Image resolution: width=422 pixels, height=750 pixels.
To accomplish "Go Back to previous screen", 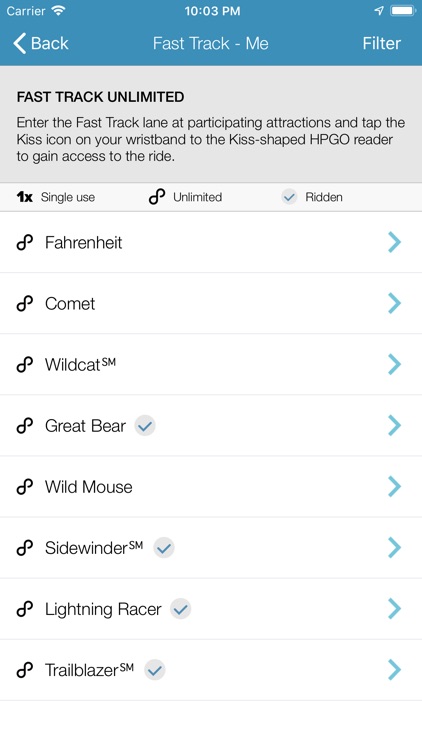I will click(x=41, y=44).
